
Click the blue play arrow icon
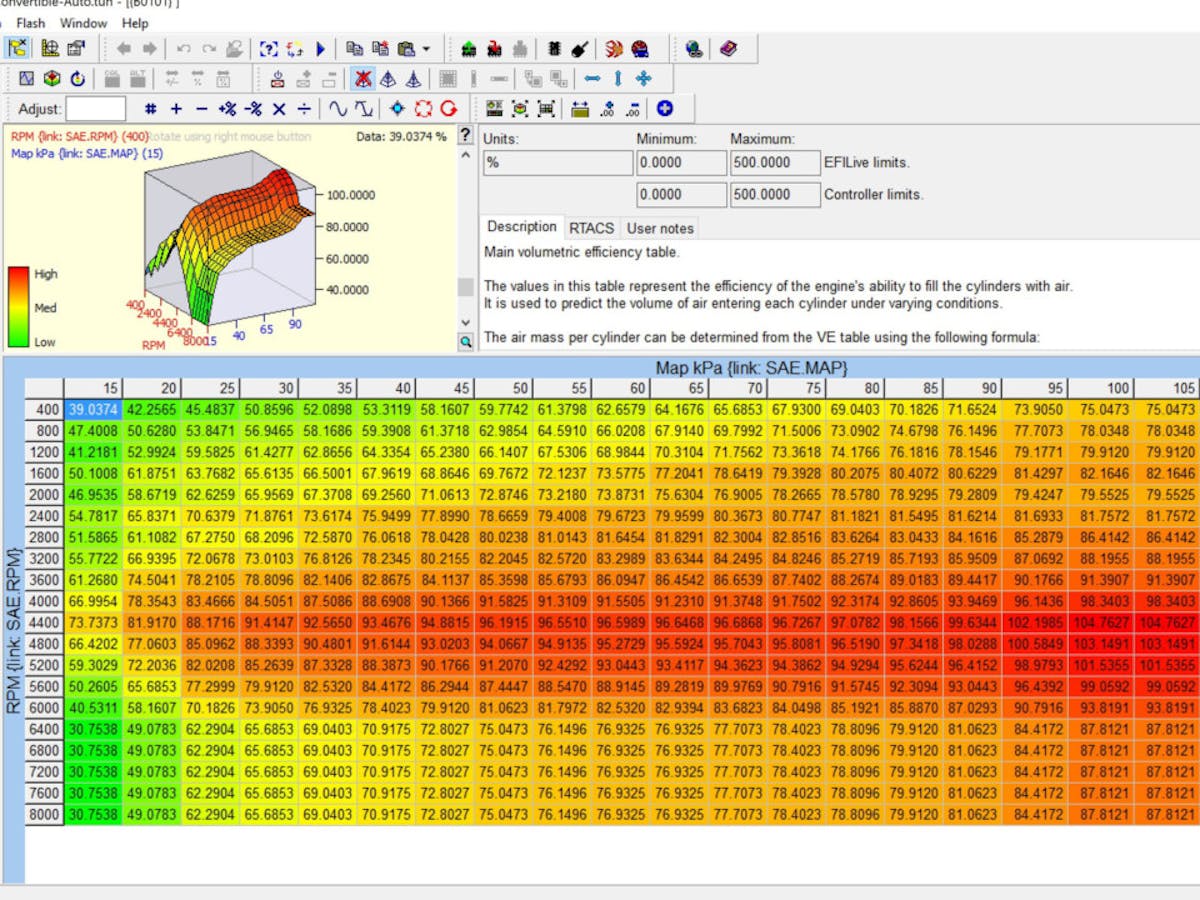(x=321, y=48)
